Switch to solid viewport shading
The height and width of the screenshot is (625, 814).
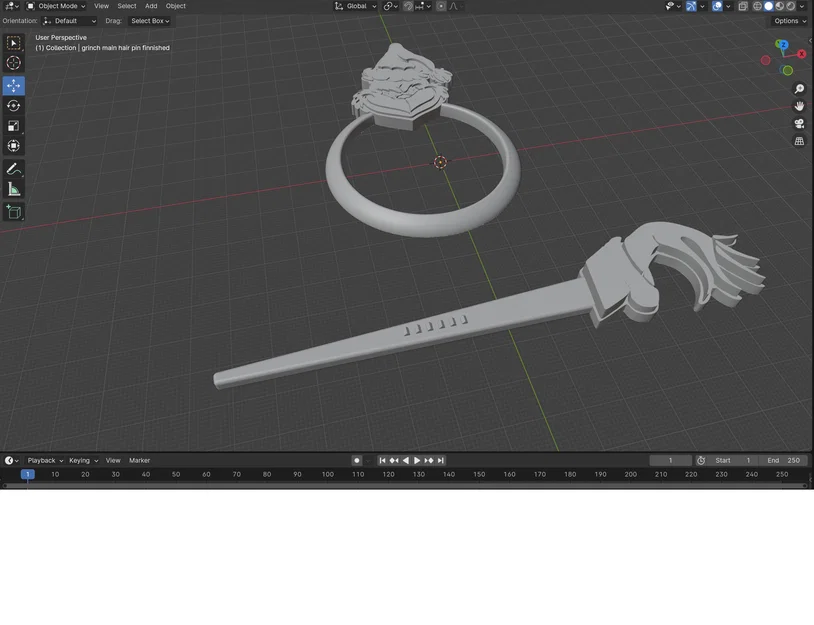(769, 6)
